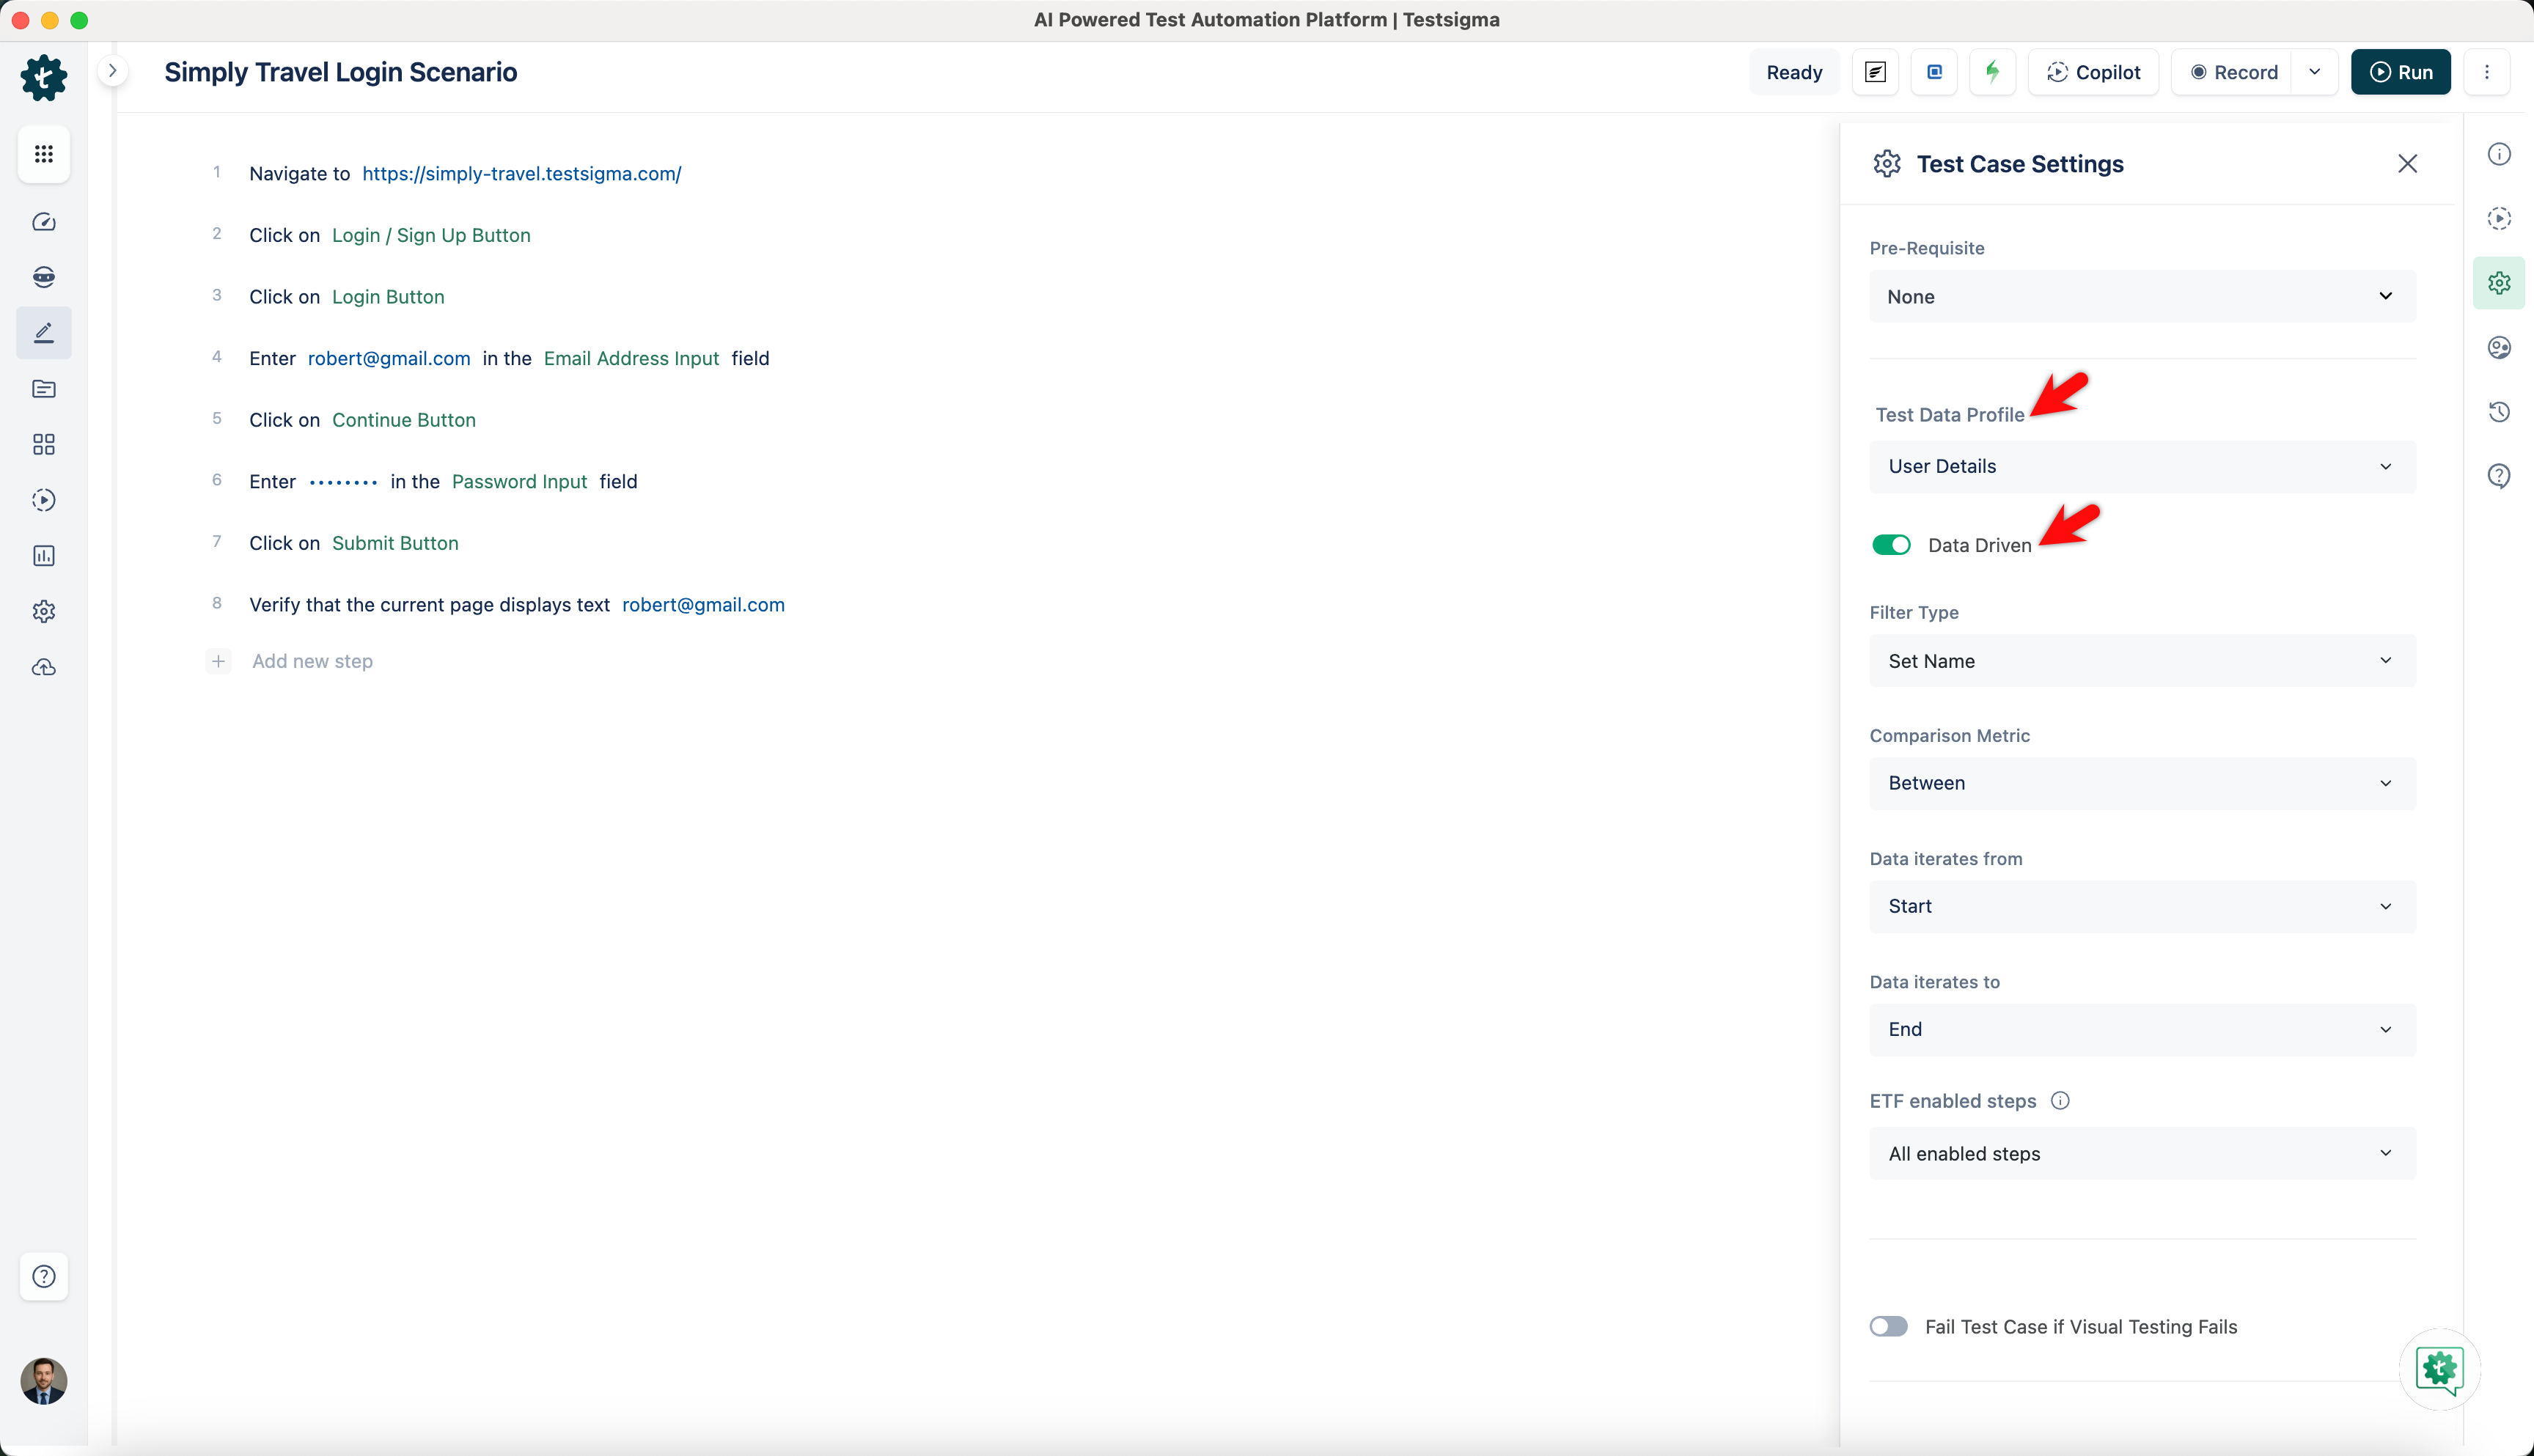2534x1456 pixels.
Task: Change the User Details test data profile
Action: 2140,466
